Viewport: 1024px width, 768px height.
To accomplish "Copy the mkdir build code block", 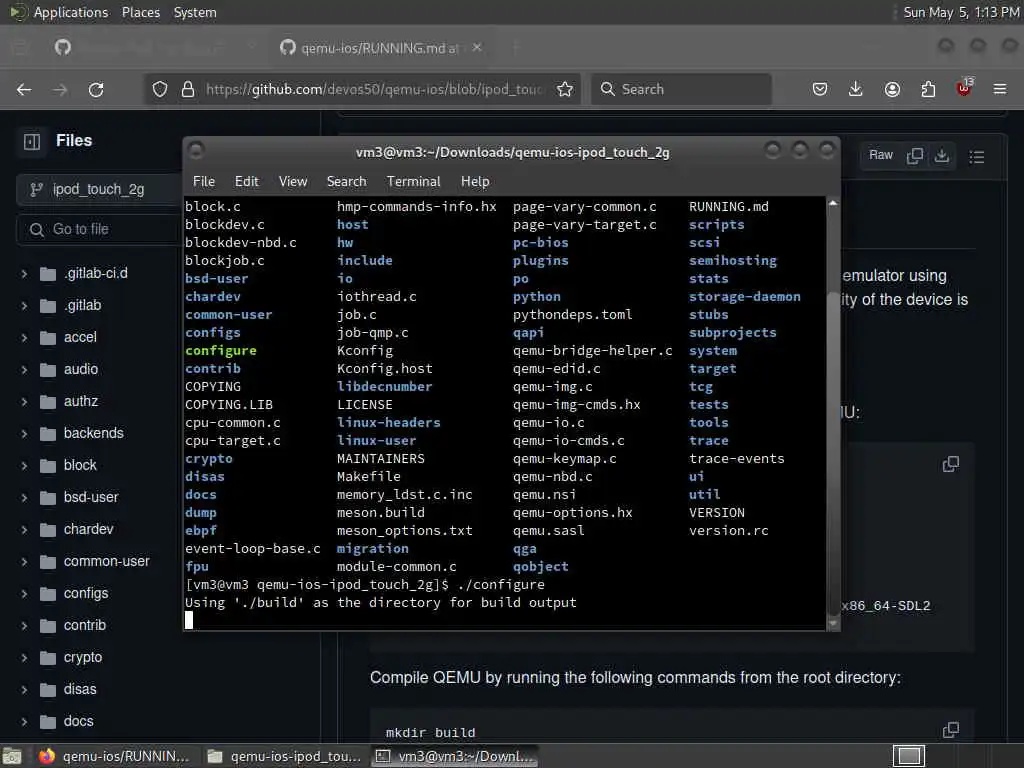I will tap(951, 730).
